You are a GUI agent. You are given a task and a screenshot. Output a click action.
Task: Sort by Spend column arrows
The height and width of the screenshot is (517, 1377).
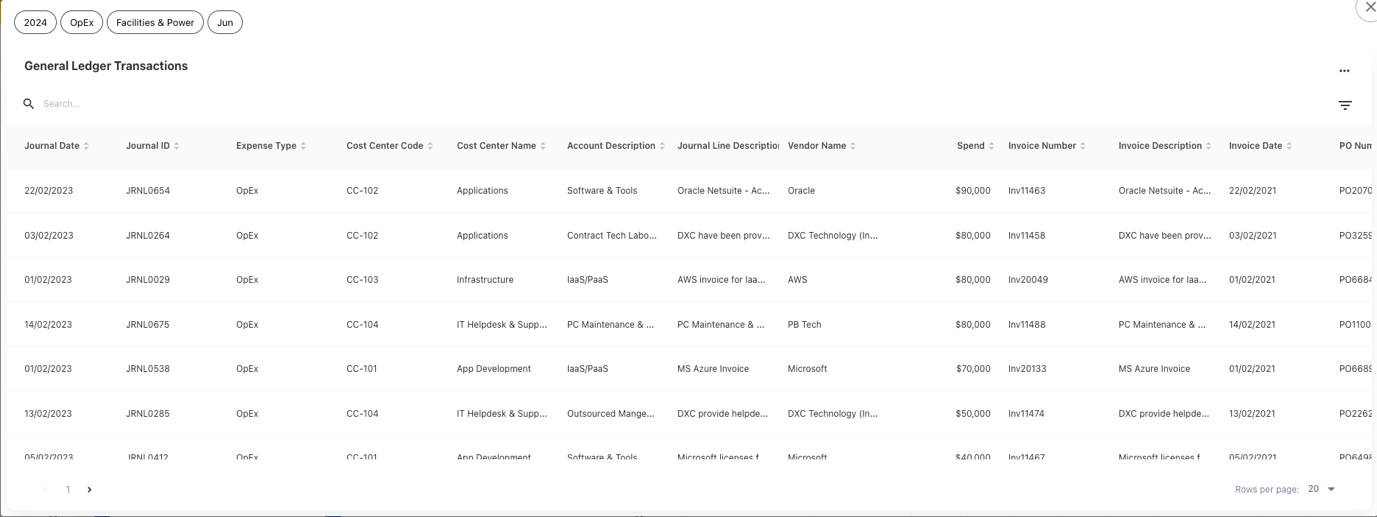(991, 146)
